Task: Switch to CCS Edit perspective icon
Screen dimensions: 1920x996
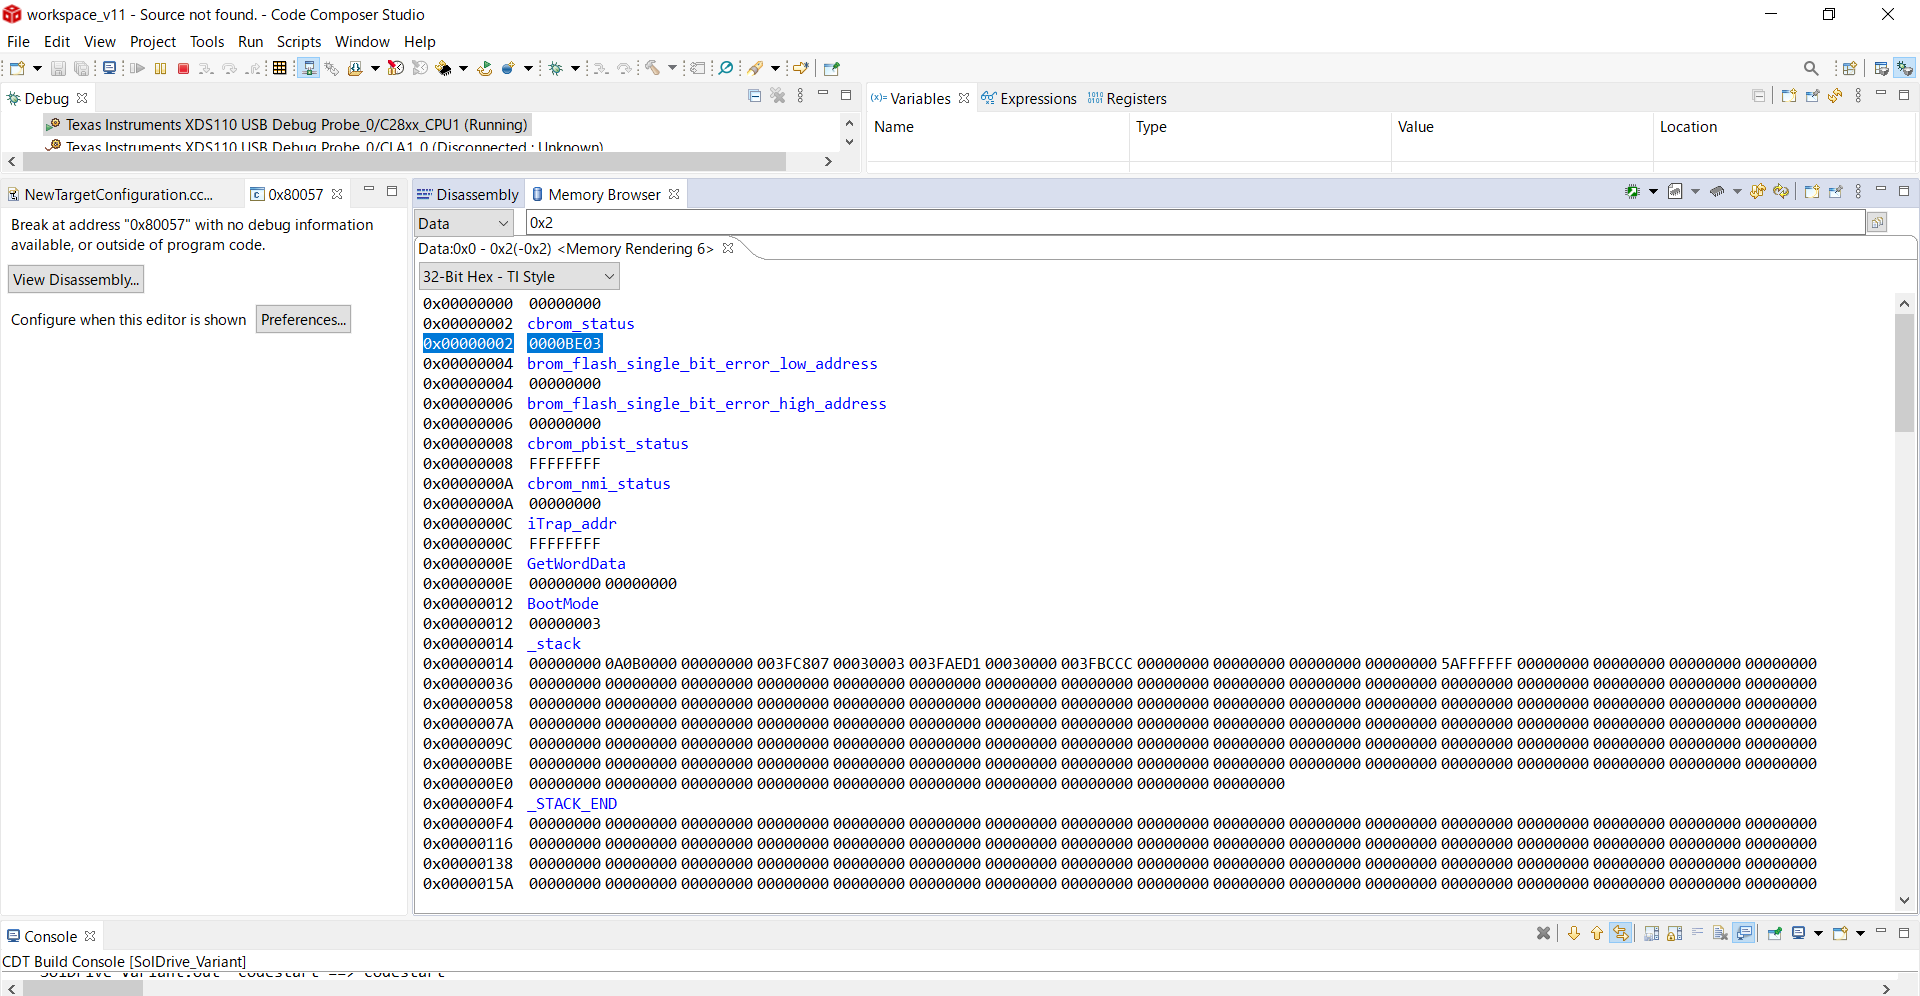Action: click(1881, 68)
